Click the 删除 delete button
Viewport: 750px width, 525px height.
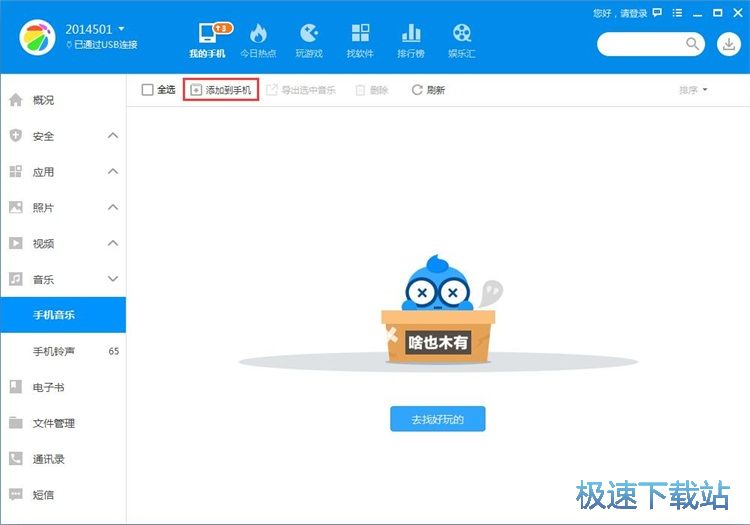[372, 90]
